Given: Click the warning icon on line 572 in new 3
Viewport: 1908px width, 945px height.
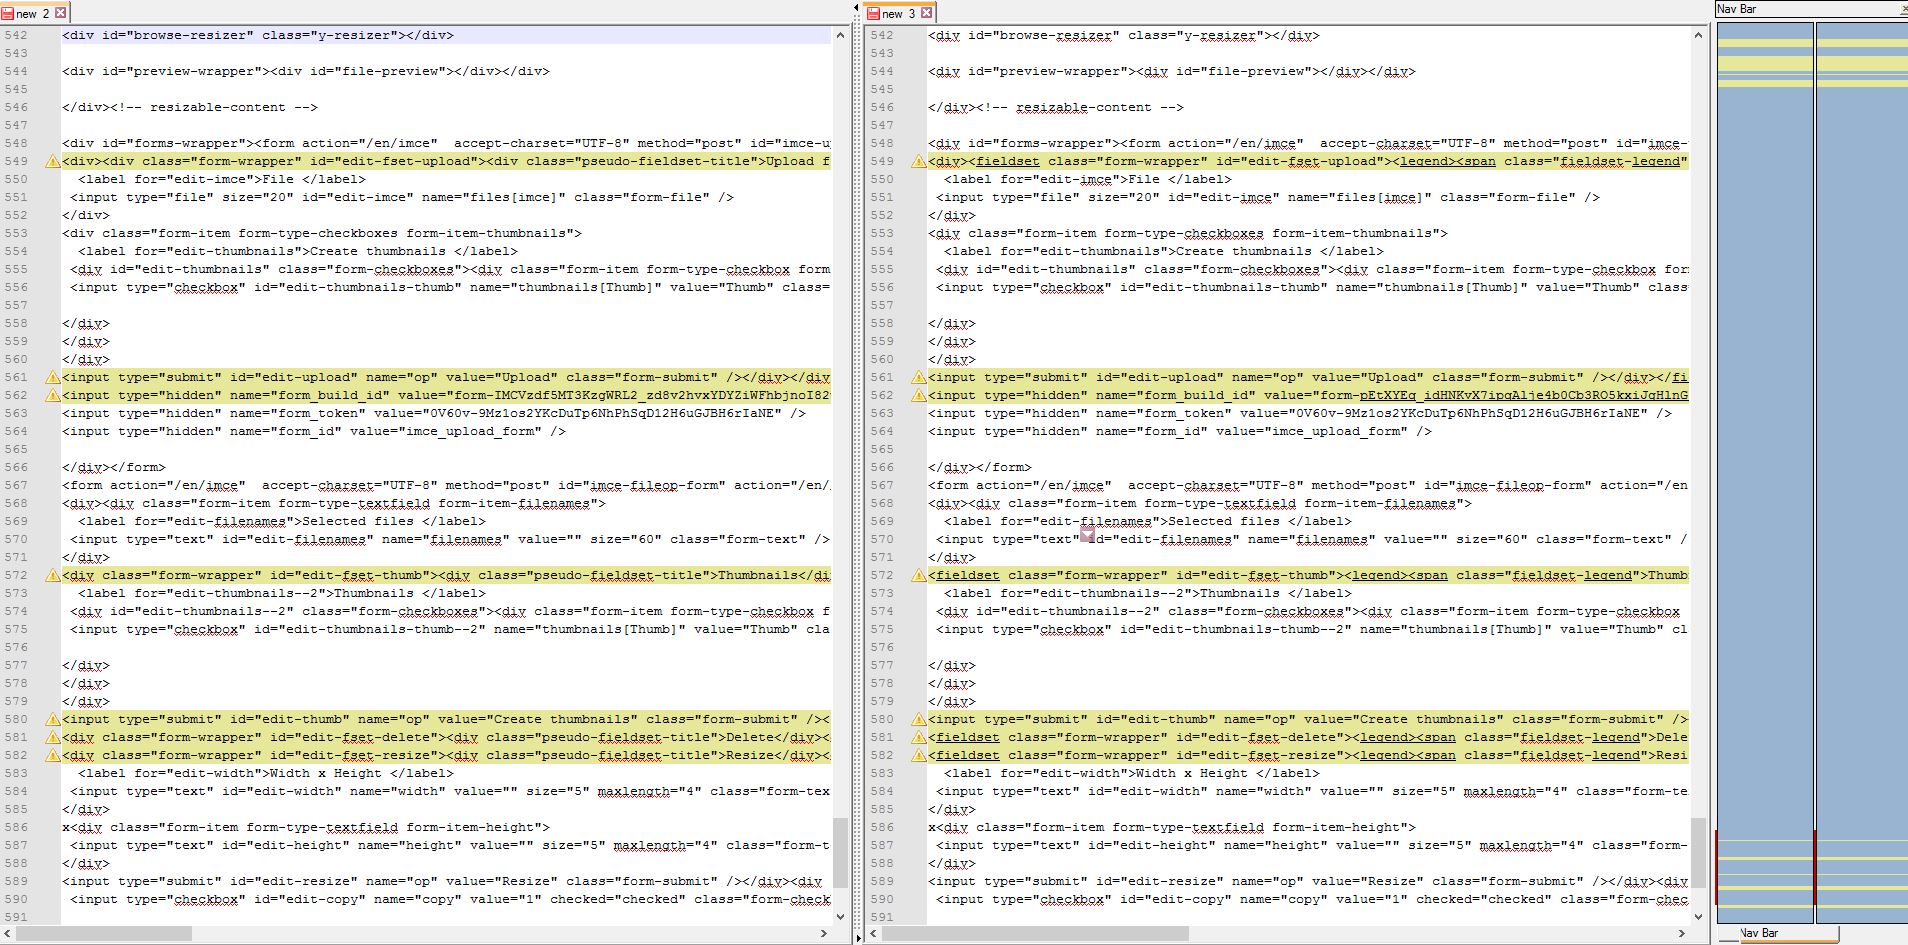Looking at the screenshot, I should (x=918, y=575).
